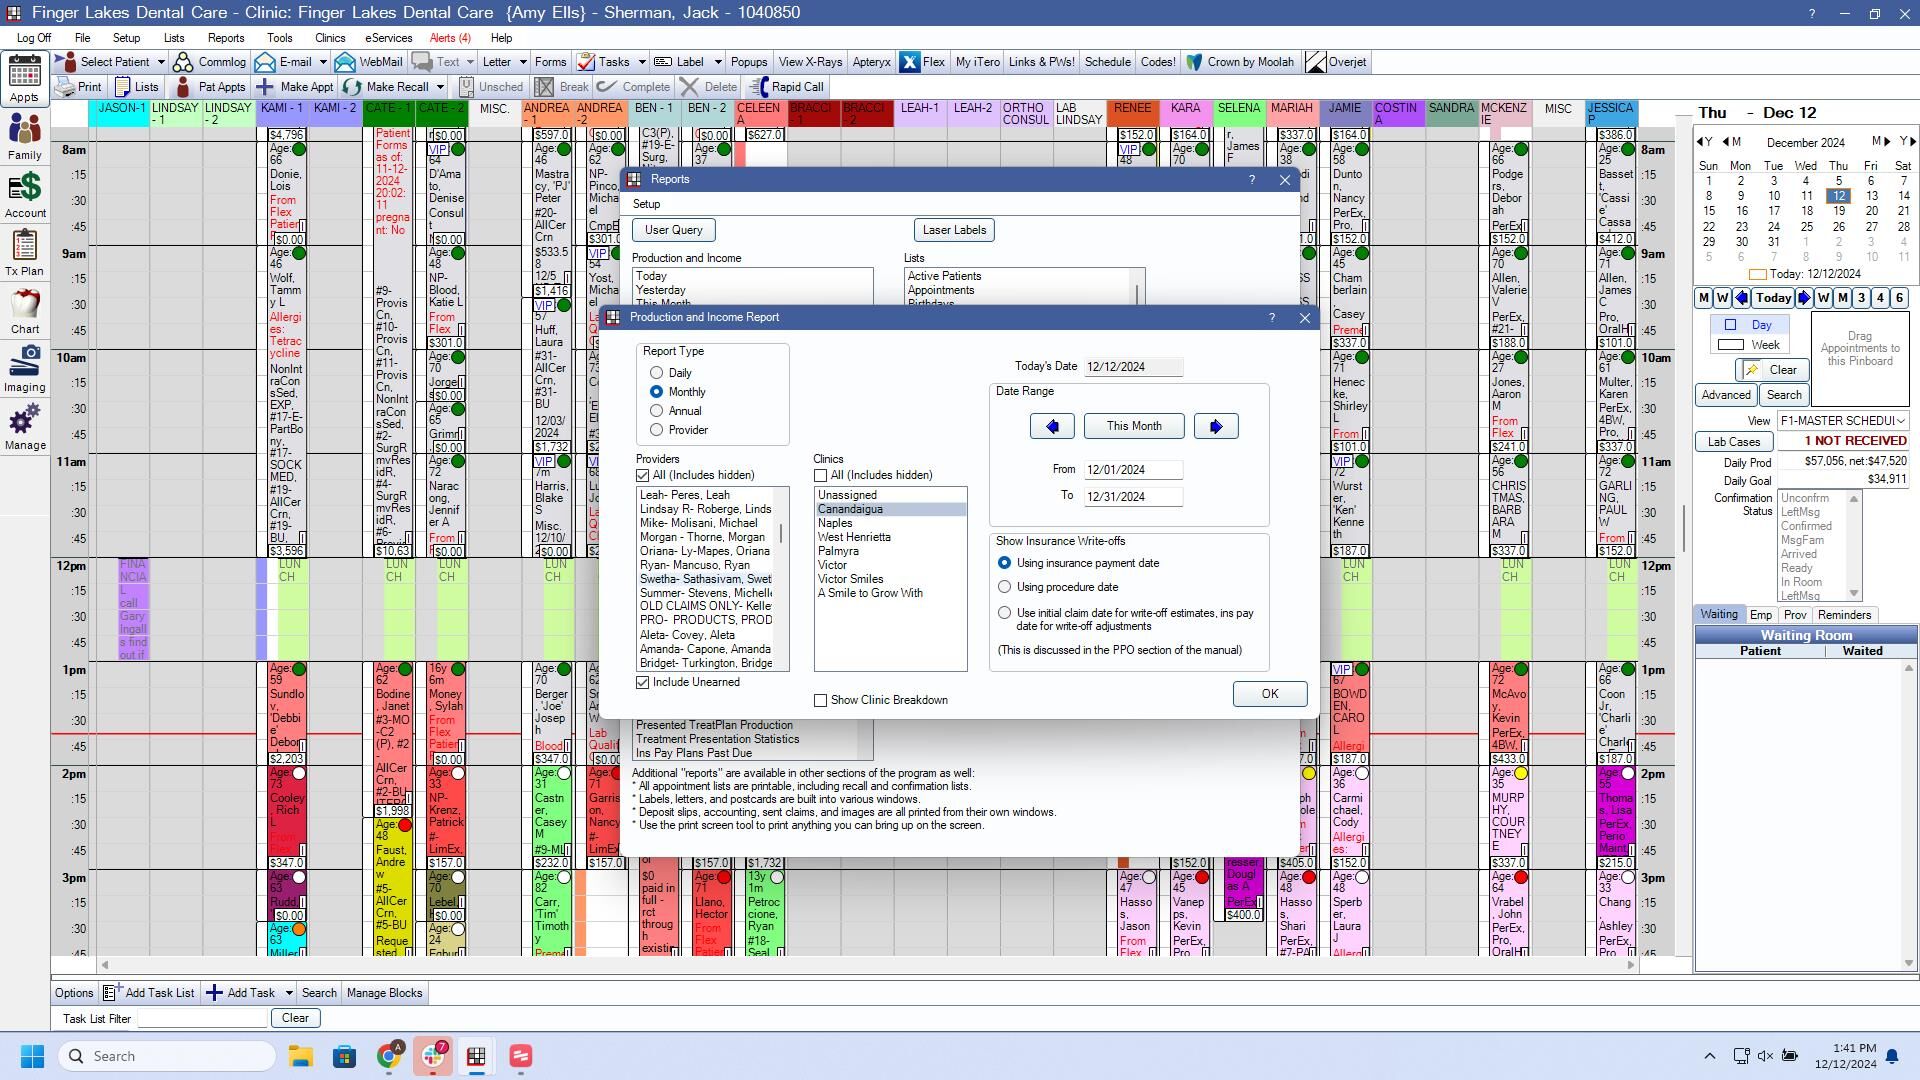
Task: Open the Reports menu
Action: (x=226, y=38)
